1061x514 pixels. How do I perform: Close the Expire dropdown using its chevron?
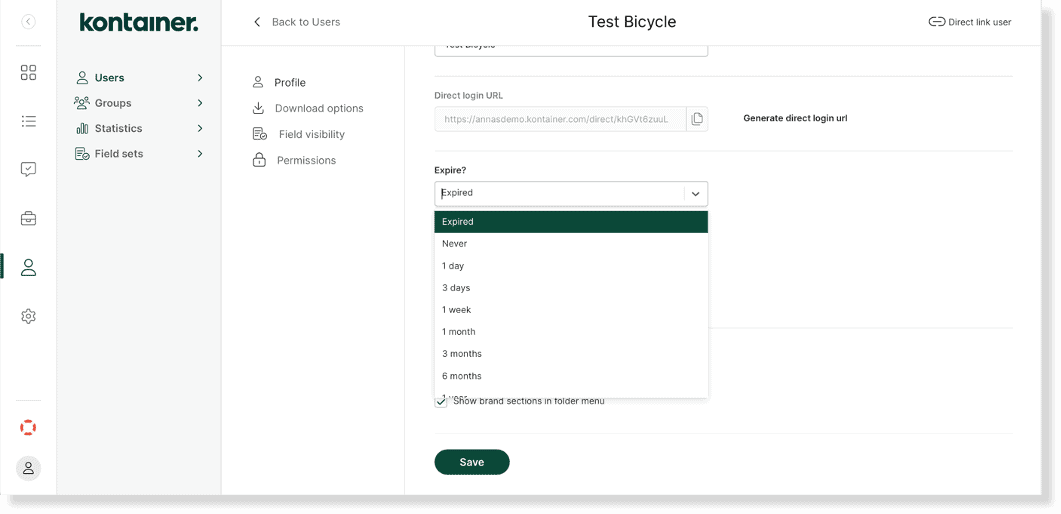coord(696,193)
